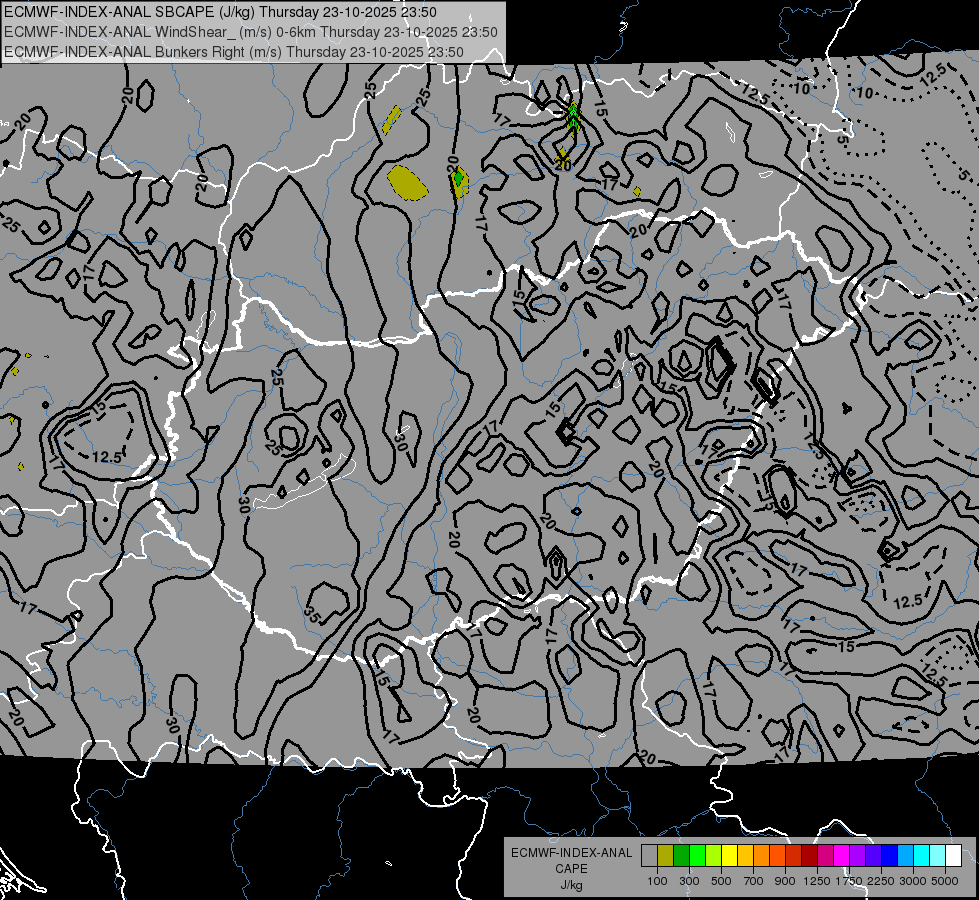Select the bright magenta legend swatch
This screenshot has height=900, width=979.
[x=841, y=856]
